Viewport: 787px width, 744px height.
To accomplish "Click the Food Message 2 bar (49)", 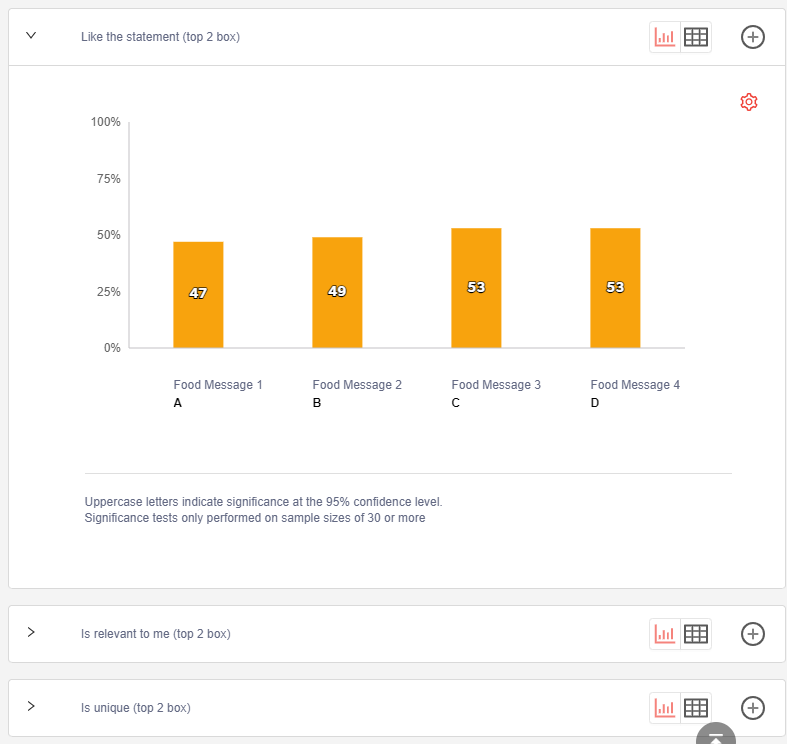I will (x=337, y=292).
